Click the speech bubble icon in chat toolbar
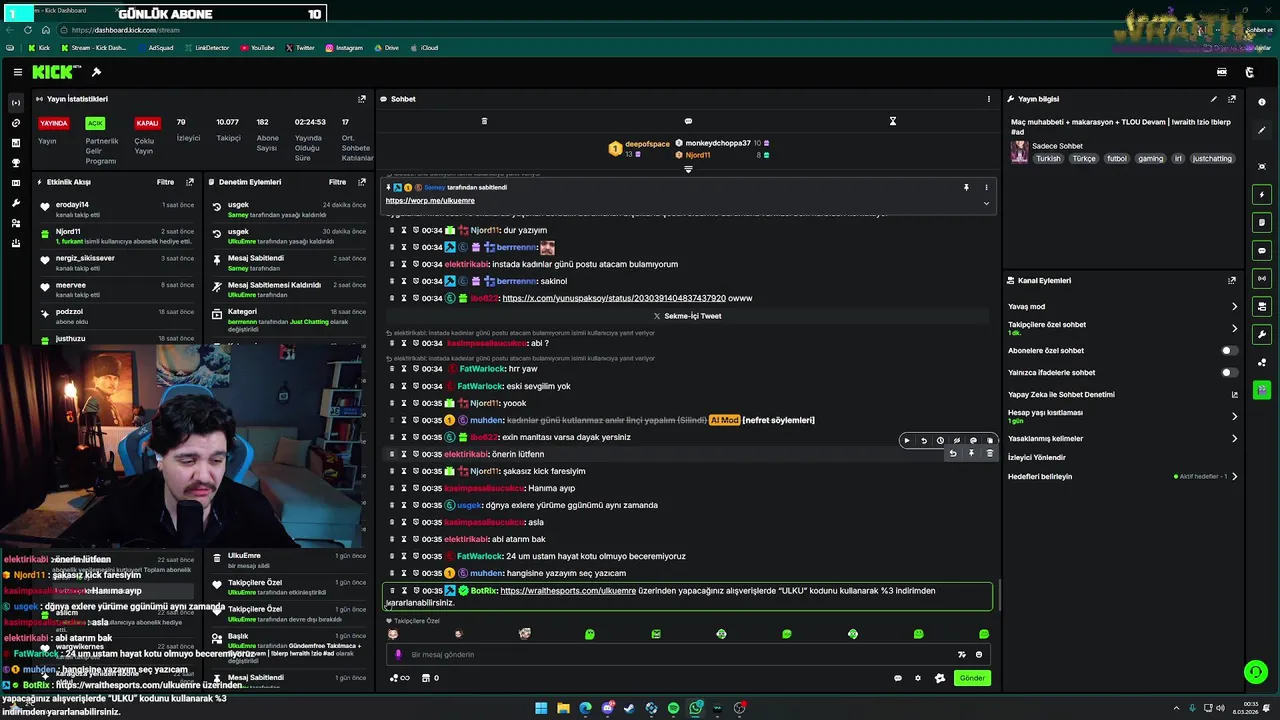1280x720 pixels. [x=688, y=121]
